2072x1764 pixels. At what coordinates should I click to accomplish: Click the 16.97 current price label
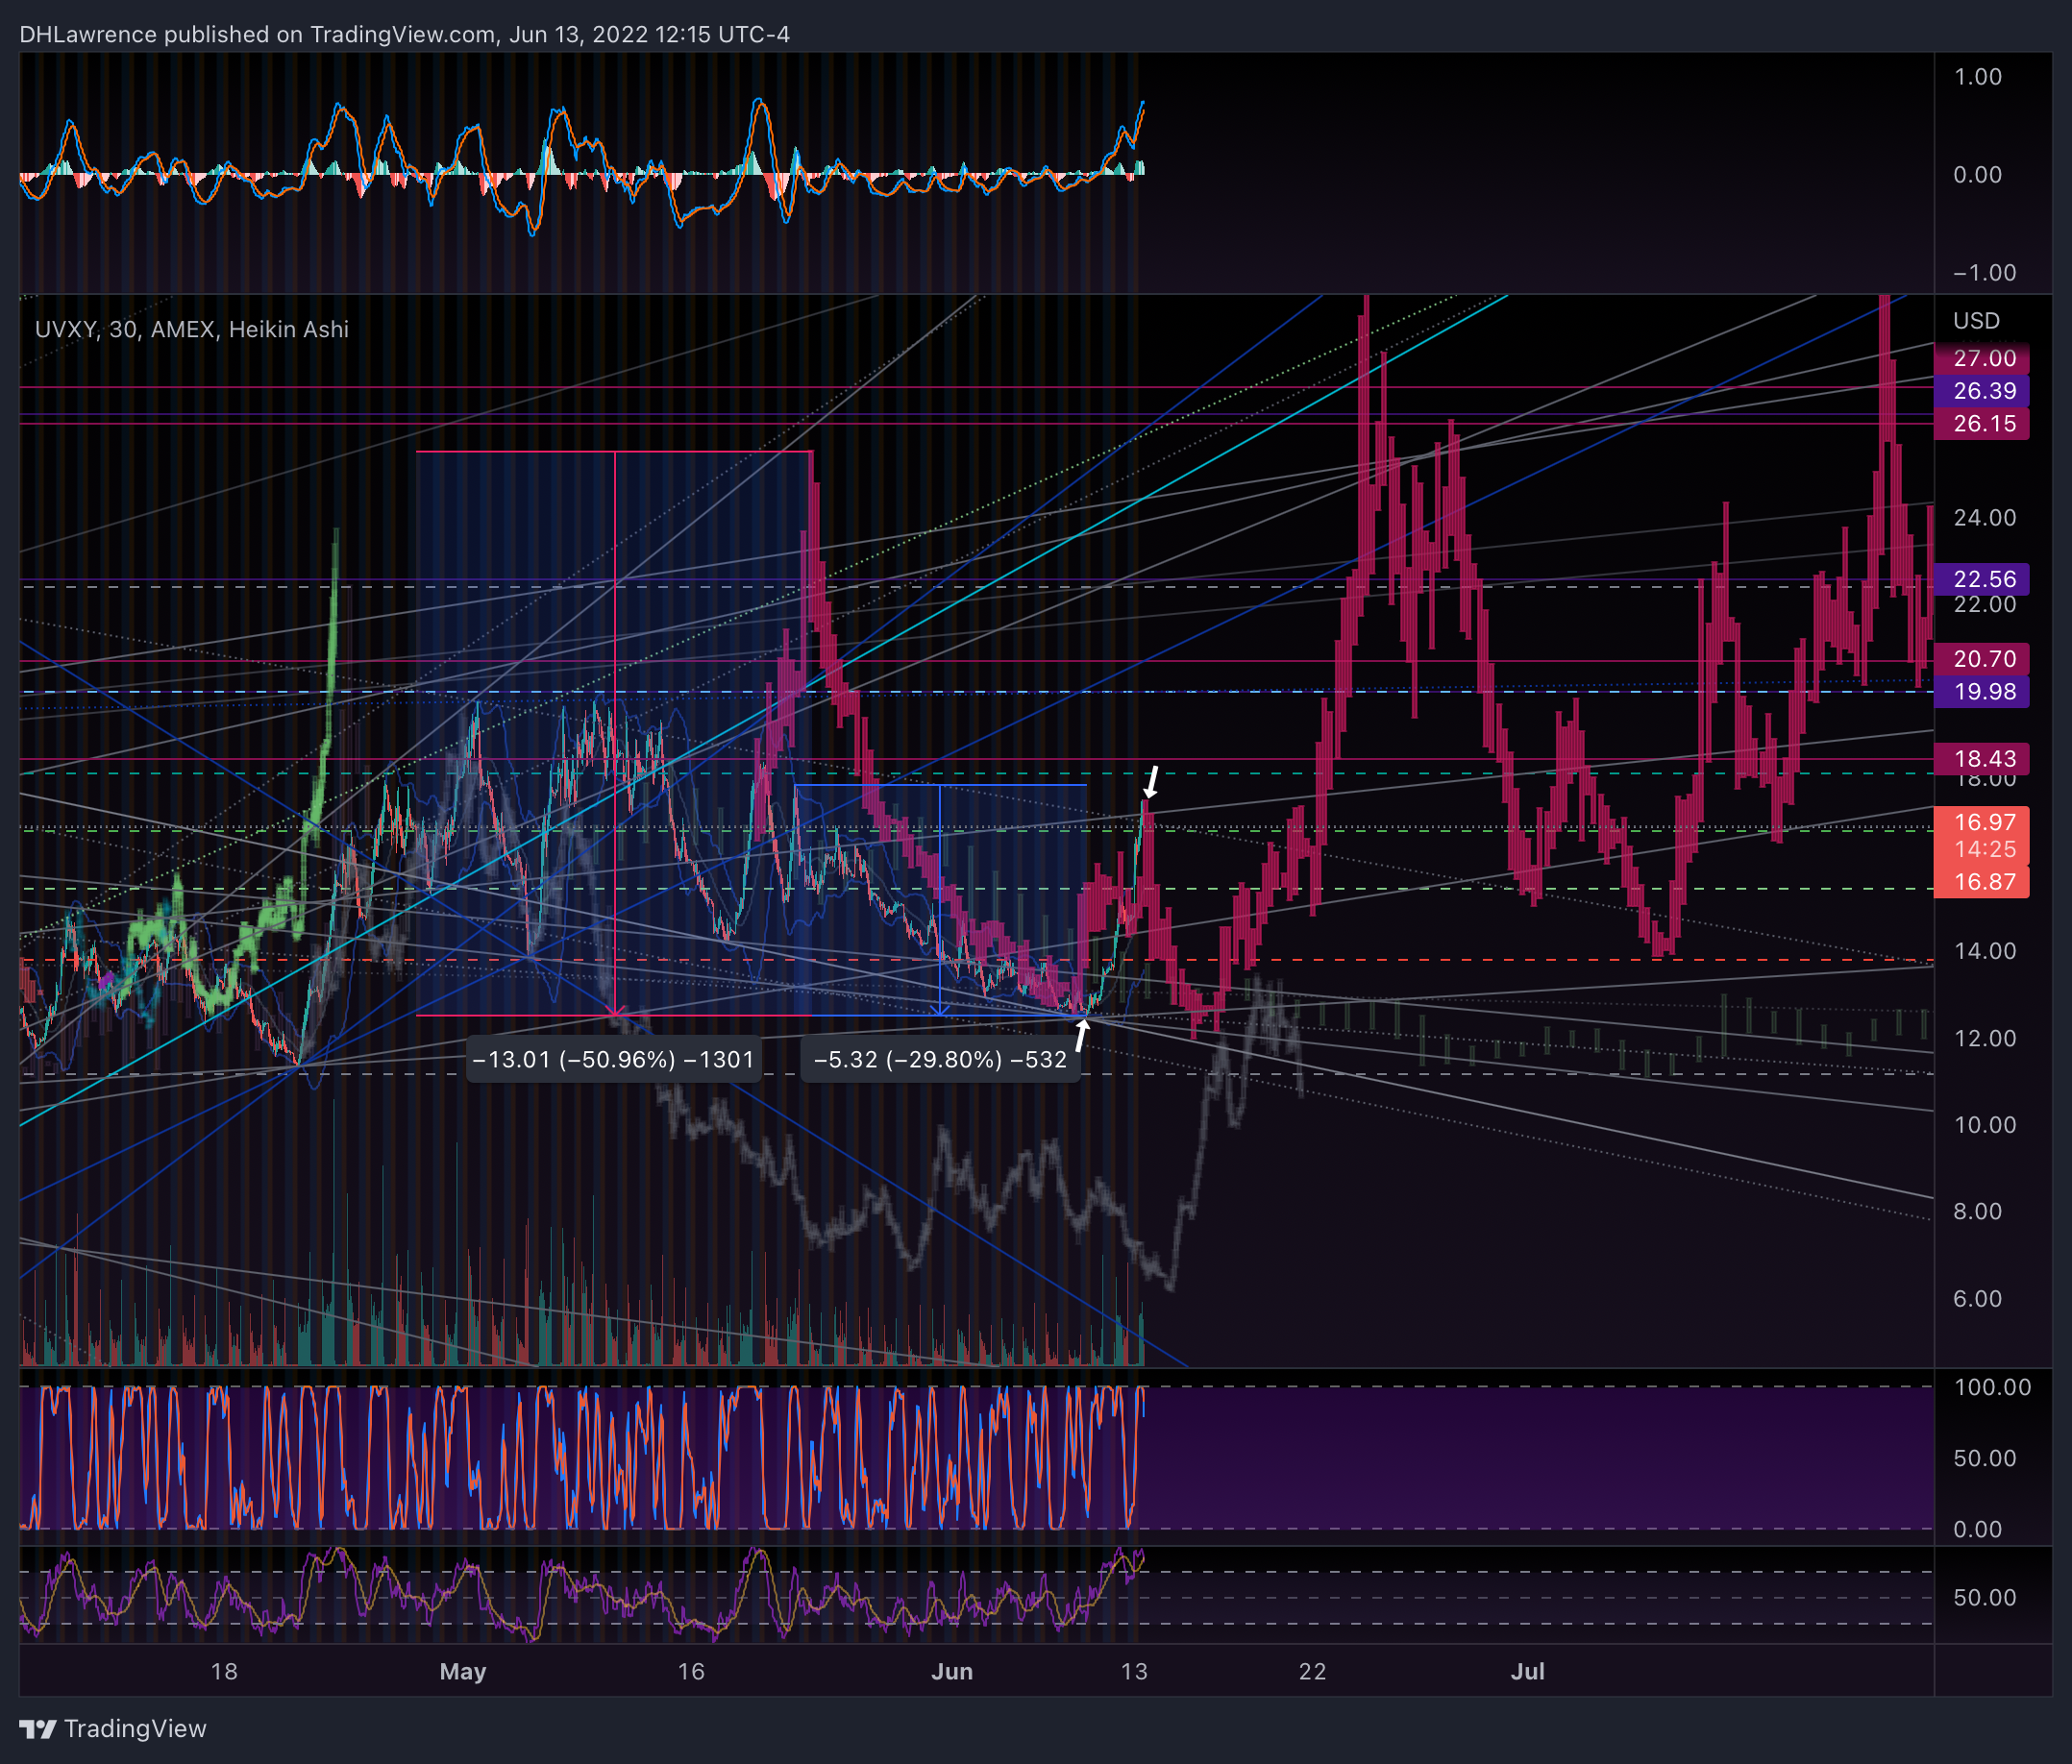(1981, 822)
